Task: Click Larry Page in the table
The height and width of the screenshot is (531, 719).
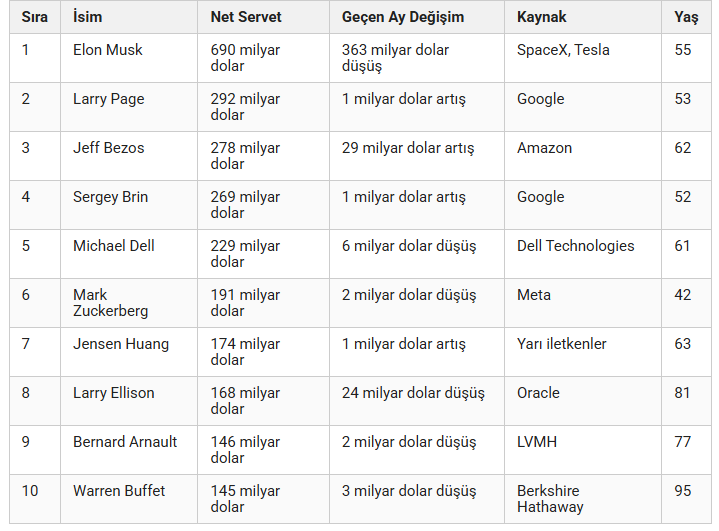Action: click(109, 99)
